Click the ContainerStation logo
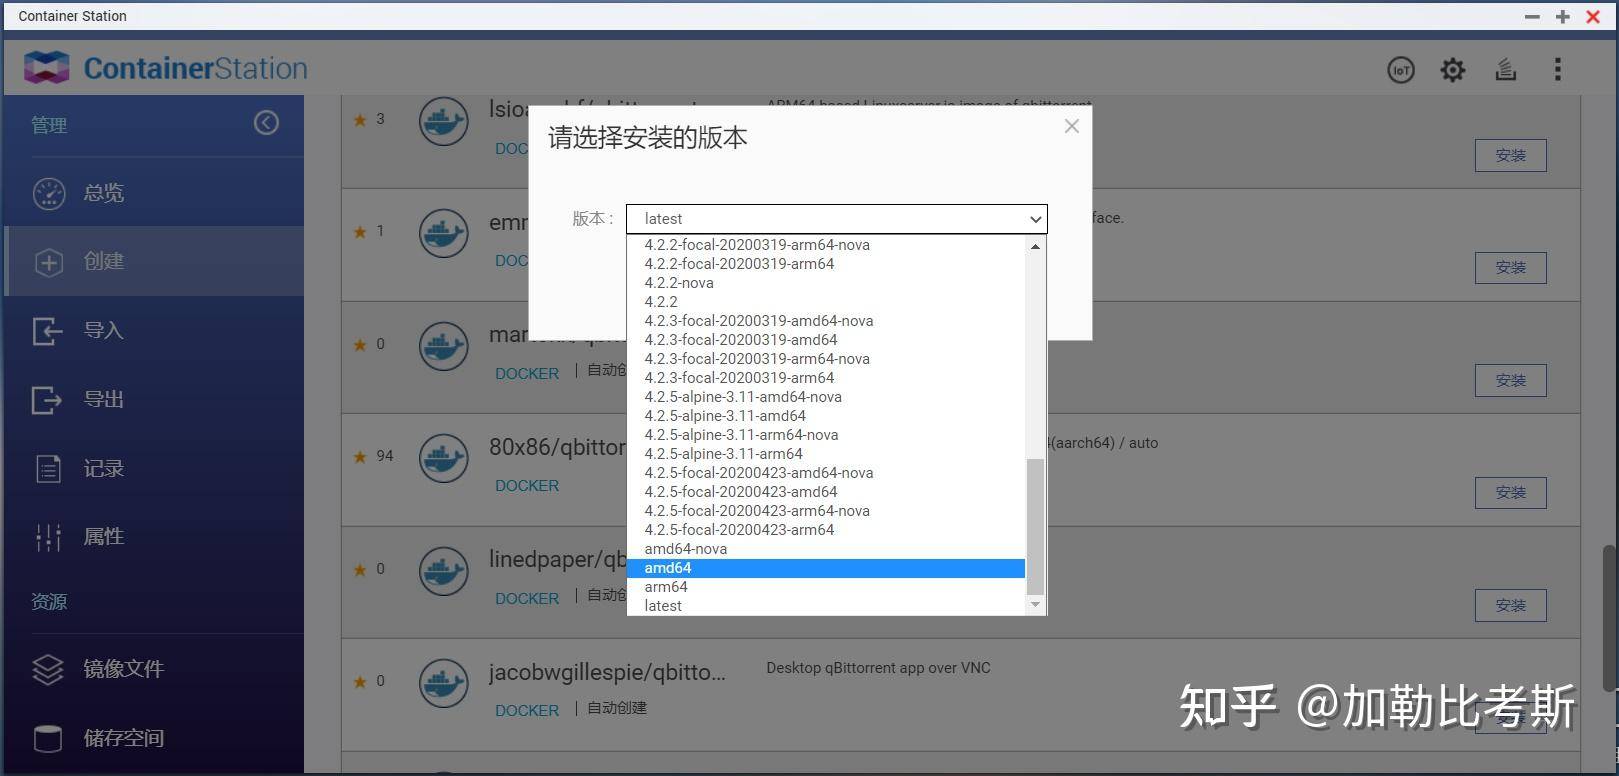Viewport: 1619px width, 776px height. click(x=166, y=68)
